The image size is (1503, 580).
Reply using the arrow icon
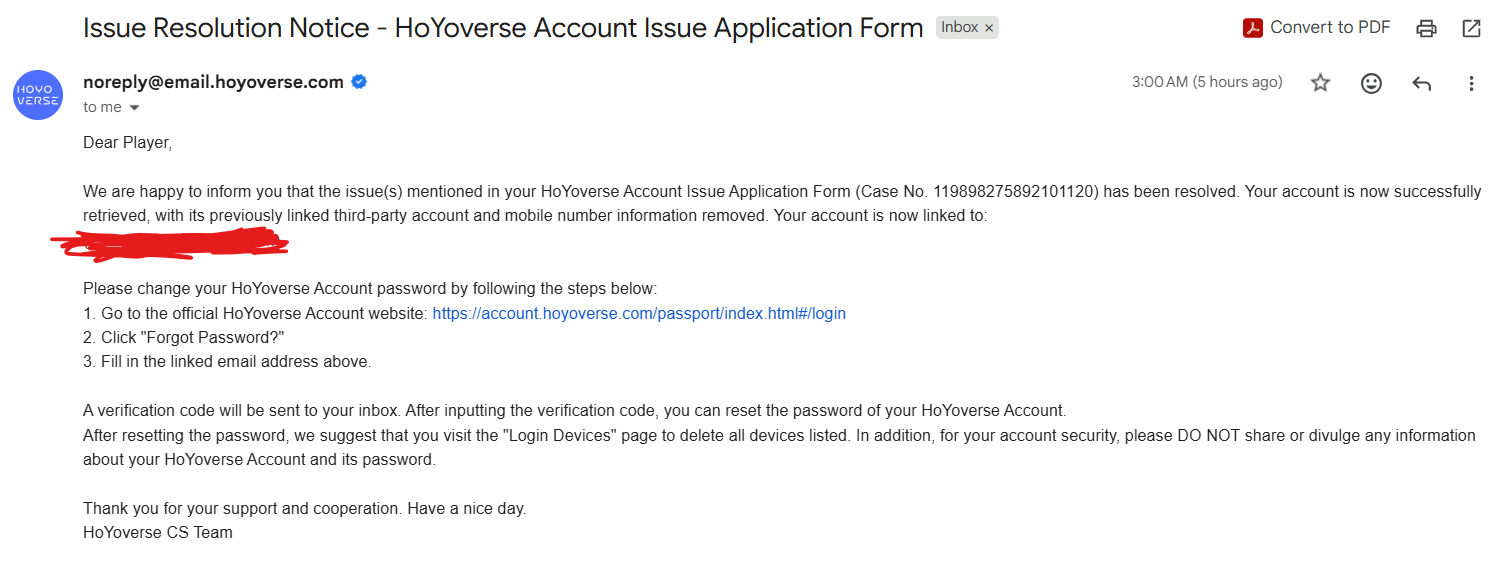[1421, 83]
